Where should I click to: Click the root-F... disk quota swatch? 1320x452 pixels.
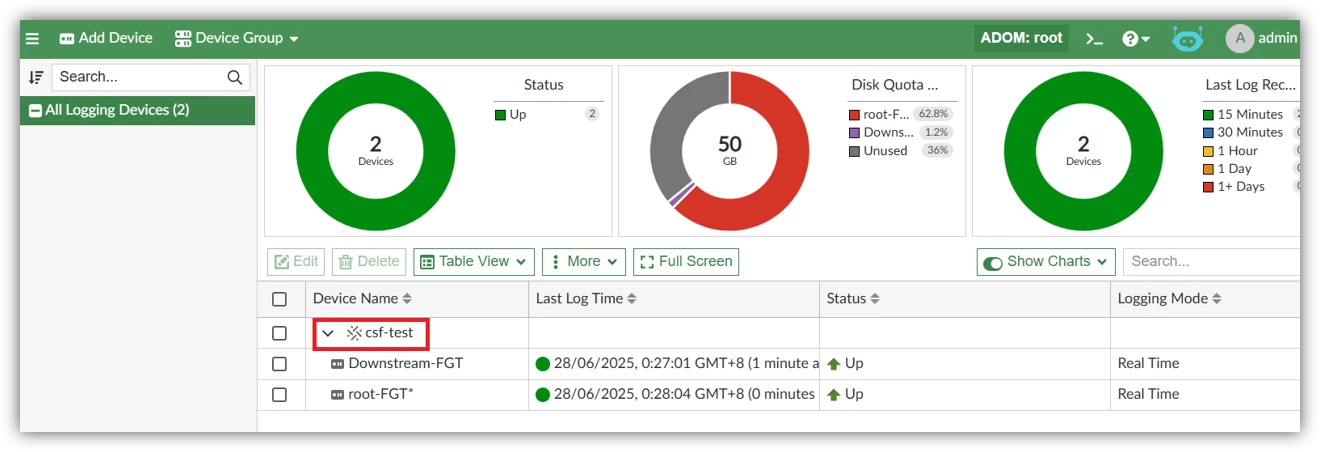click(854, 115)
